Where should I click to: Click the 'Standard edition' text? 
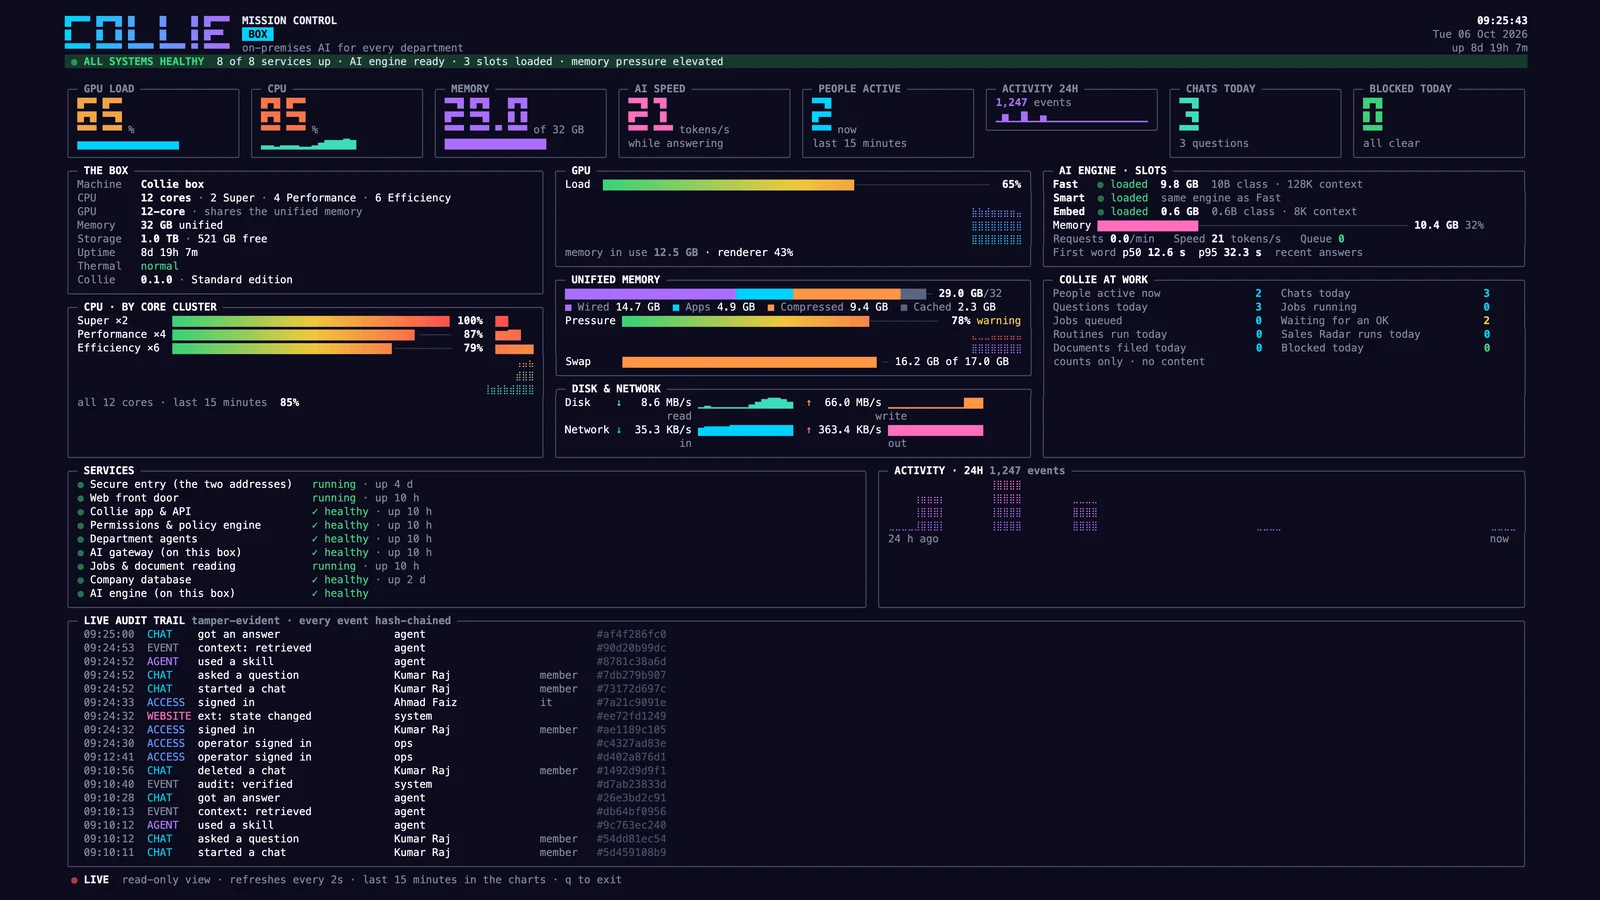pos(242,280)
